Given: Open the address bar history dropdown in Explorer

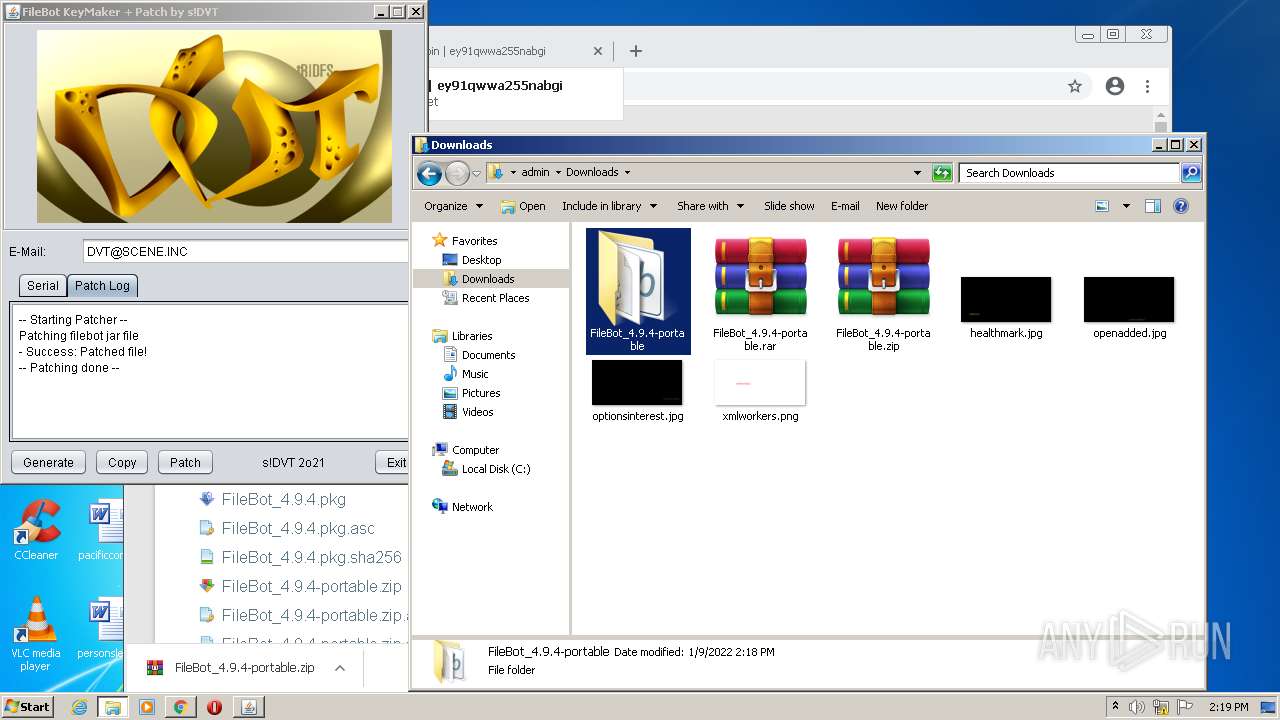Looking at the screenshot, I should coord(917,173).
